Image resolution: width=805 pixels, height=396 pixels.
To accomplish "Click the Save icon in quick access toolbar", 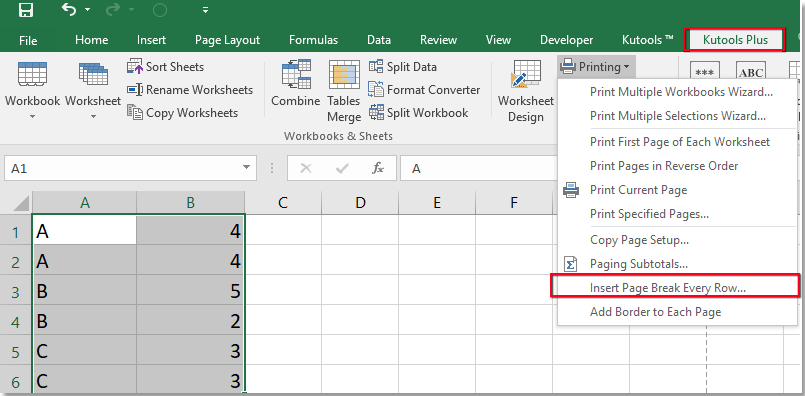I will click(26, 9).
